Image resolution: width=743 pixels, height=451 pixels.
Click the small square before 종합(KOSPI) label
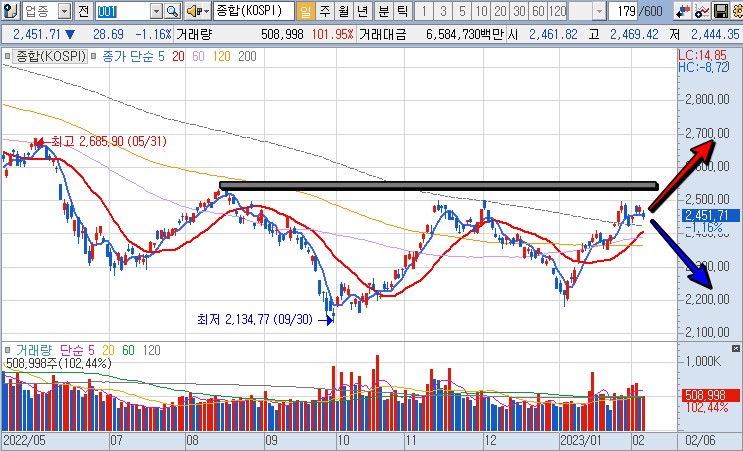tap(7, 57)
